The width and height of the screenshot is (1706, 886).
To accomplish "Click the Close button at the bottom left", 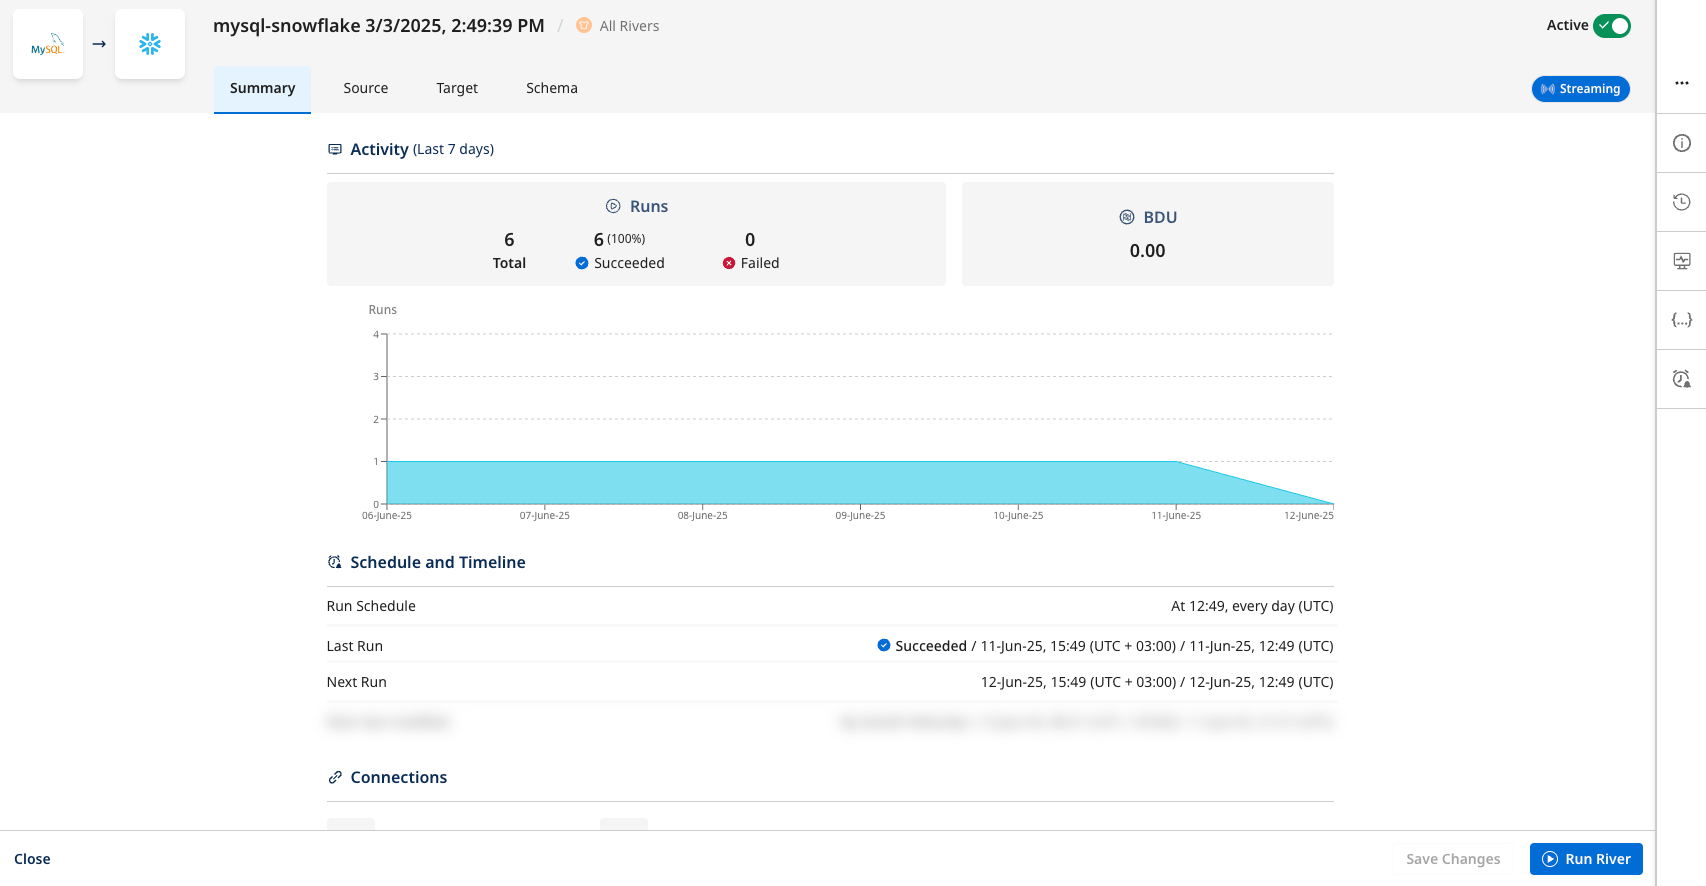I will [32, 859].
